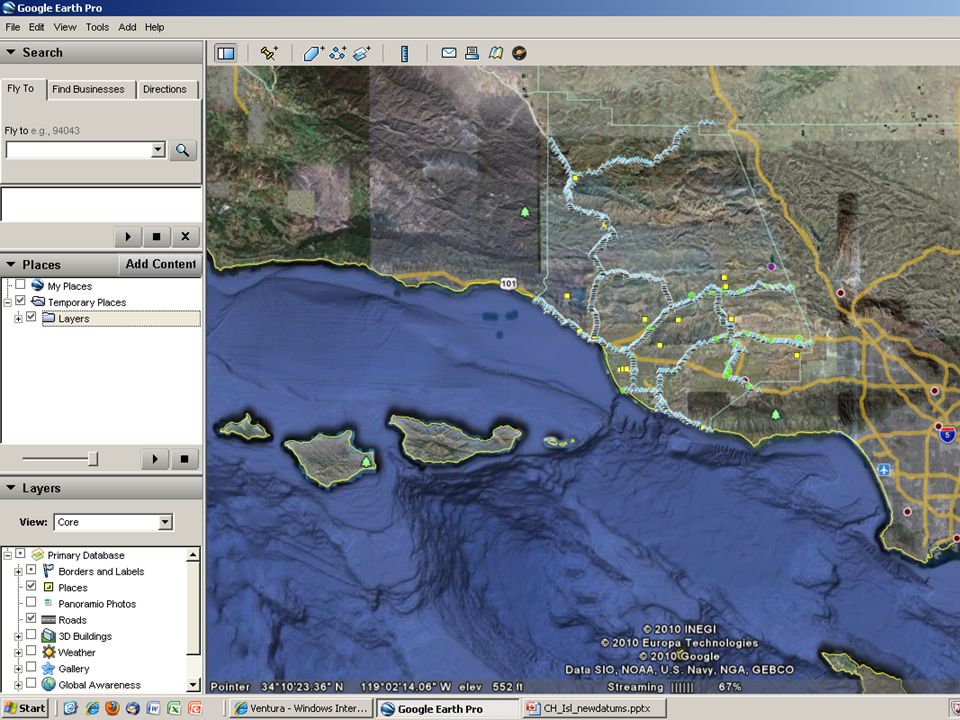Viewport: 960px width, 720px height.
Task: Click the Highway 101 shield on the map
Action: tap(508, 283)
